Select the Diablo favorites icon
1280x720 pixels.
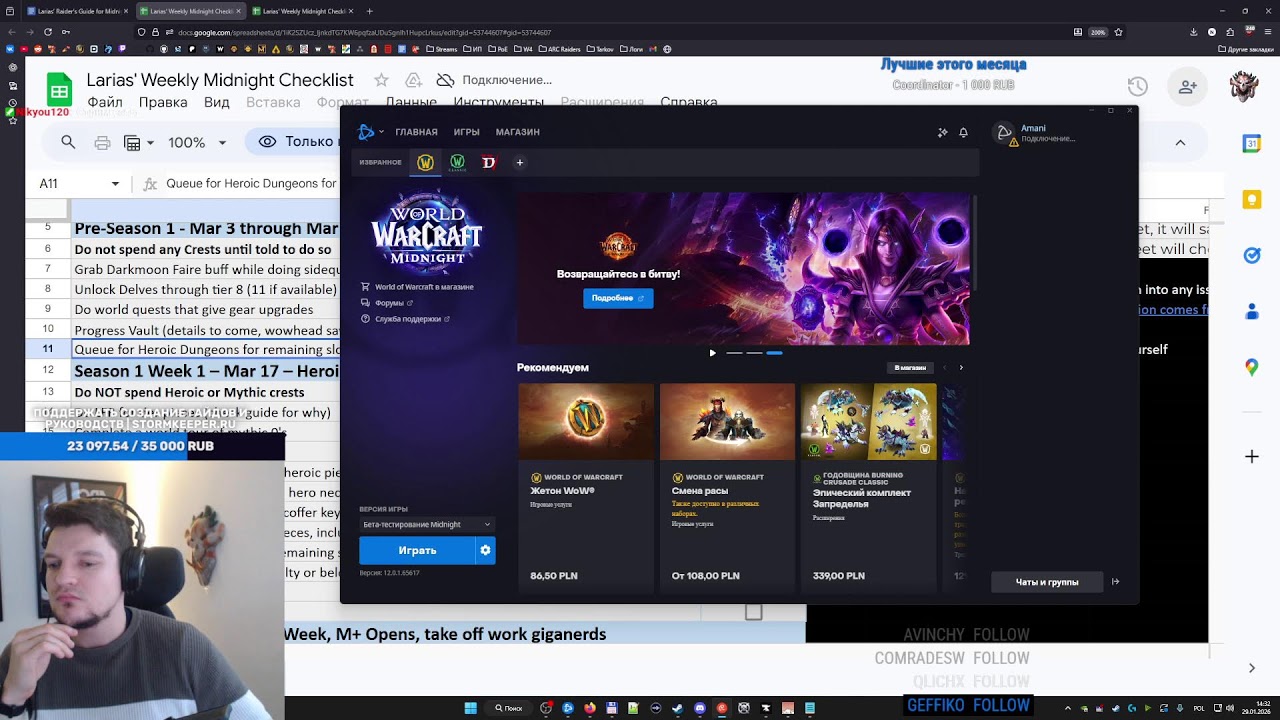(489, 162)
